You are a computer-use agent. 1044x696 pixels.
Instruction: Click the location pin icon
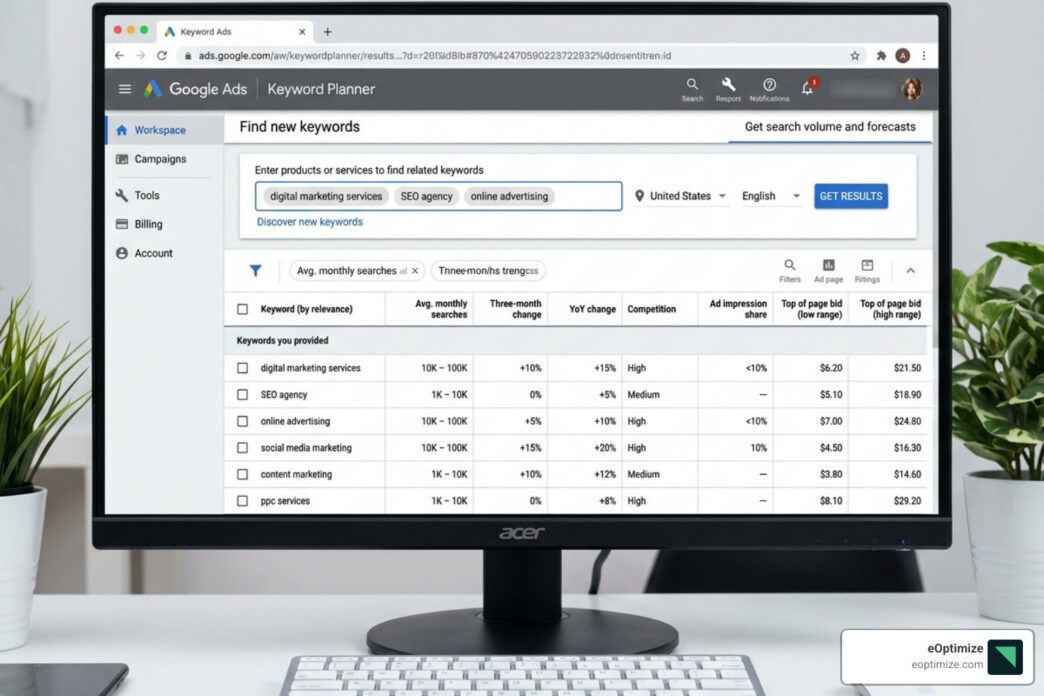pyautogui.click(x=639, y=196)
